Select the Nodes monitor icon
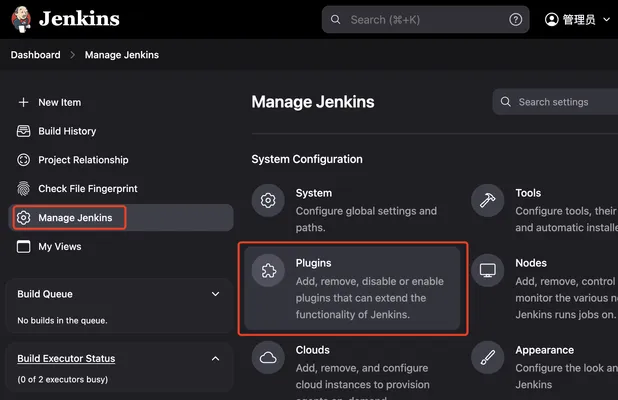The height and width of the screenshot is (400, 618). tap(488, 270)
